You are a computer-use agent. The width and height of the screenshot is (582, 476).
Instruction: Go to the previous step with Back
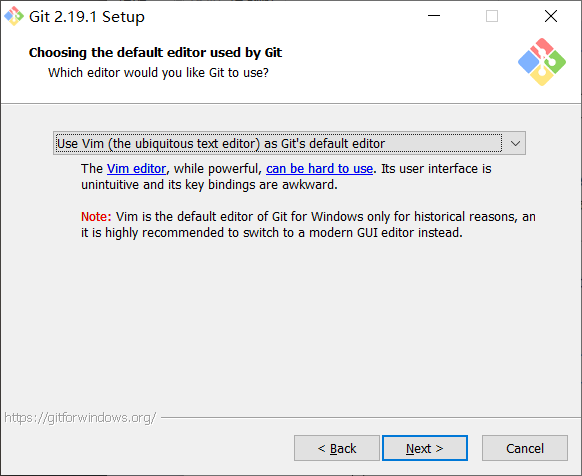tap(337, 448)
